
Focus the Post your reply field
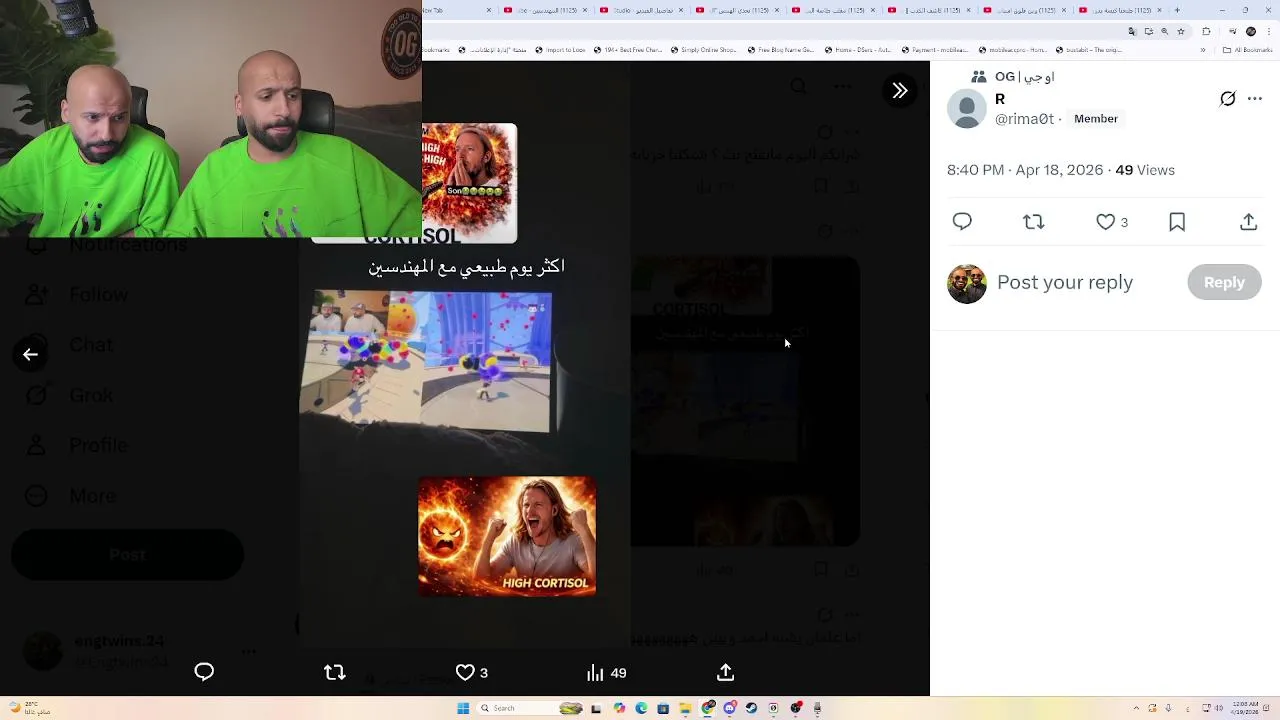click(1087, 282)
